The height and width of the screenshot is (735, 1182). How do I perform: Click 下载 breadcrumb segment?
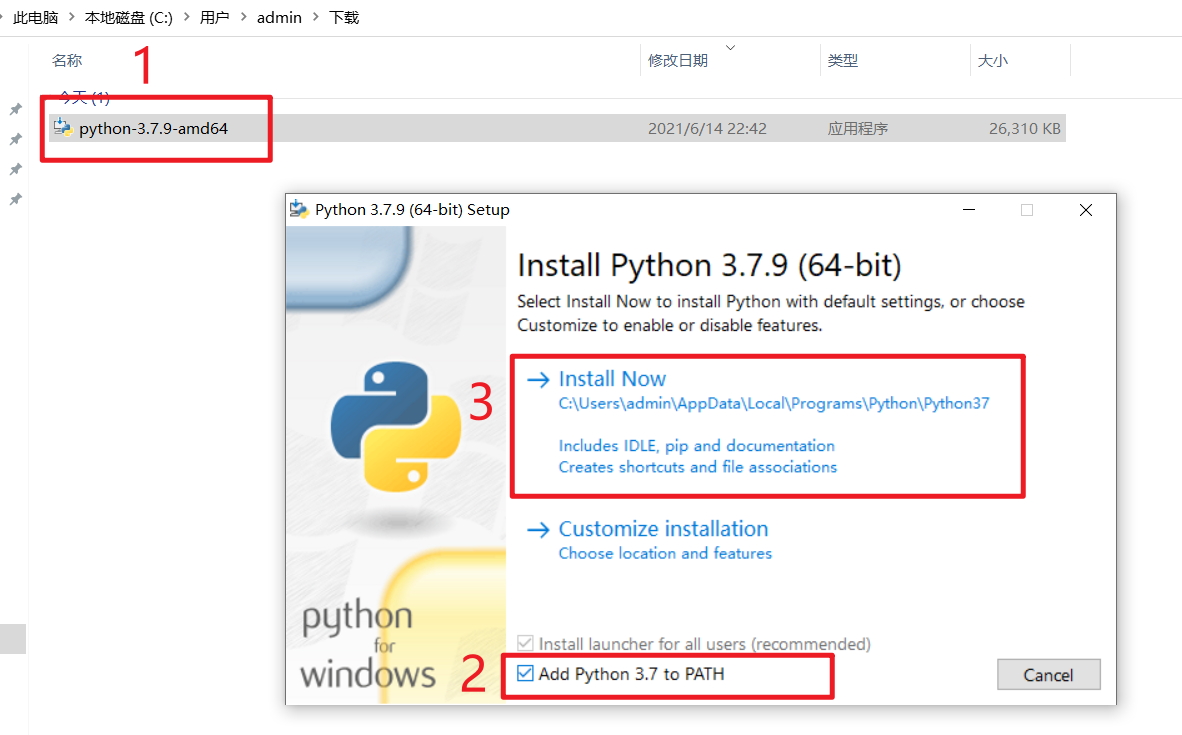344,17
